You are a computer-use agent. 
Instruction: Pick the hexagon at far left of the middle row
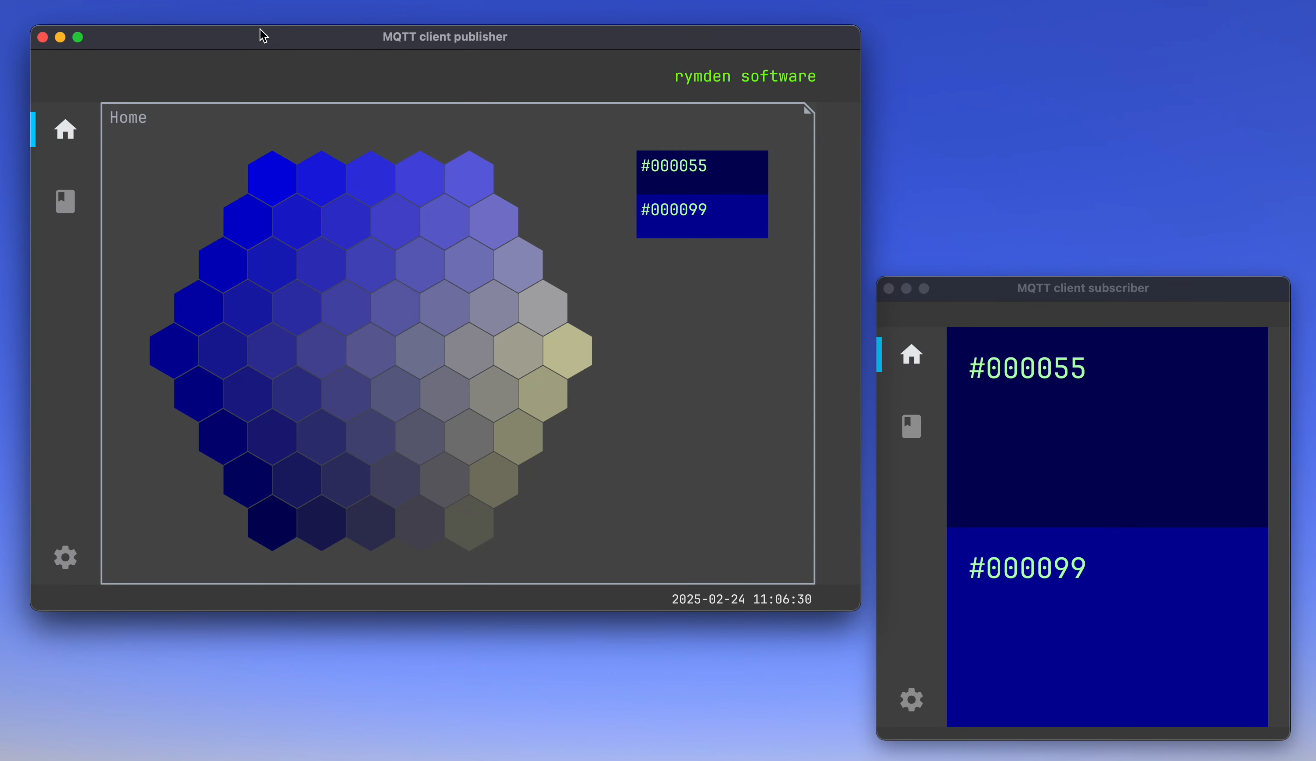[174, 351]
